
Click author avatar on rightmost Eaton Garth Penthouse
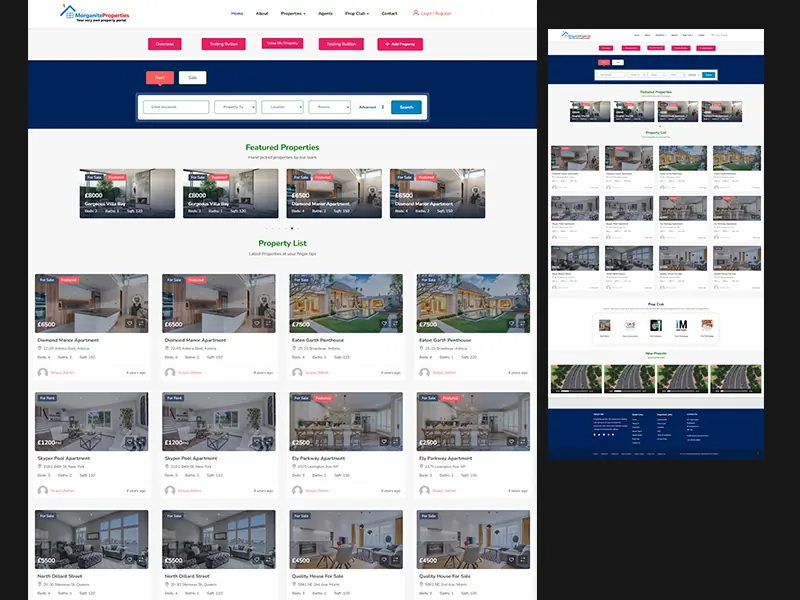(424, 372)
